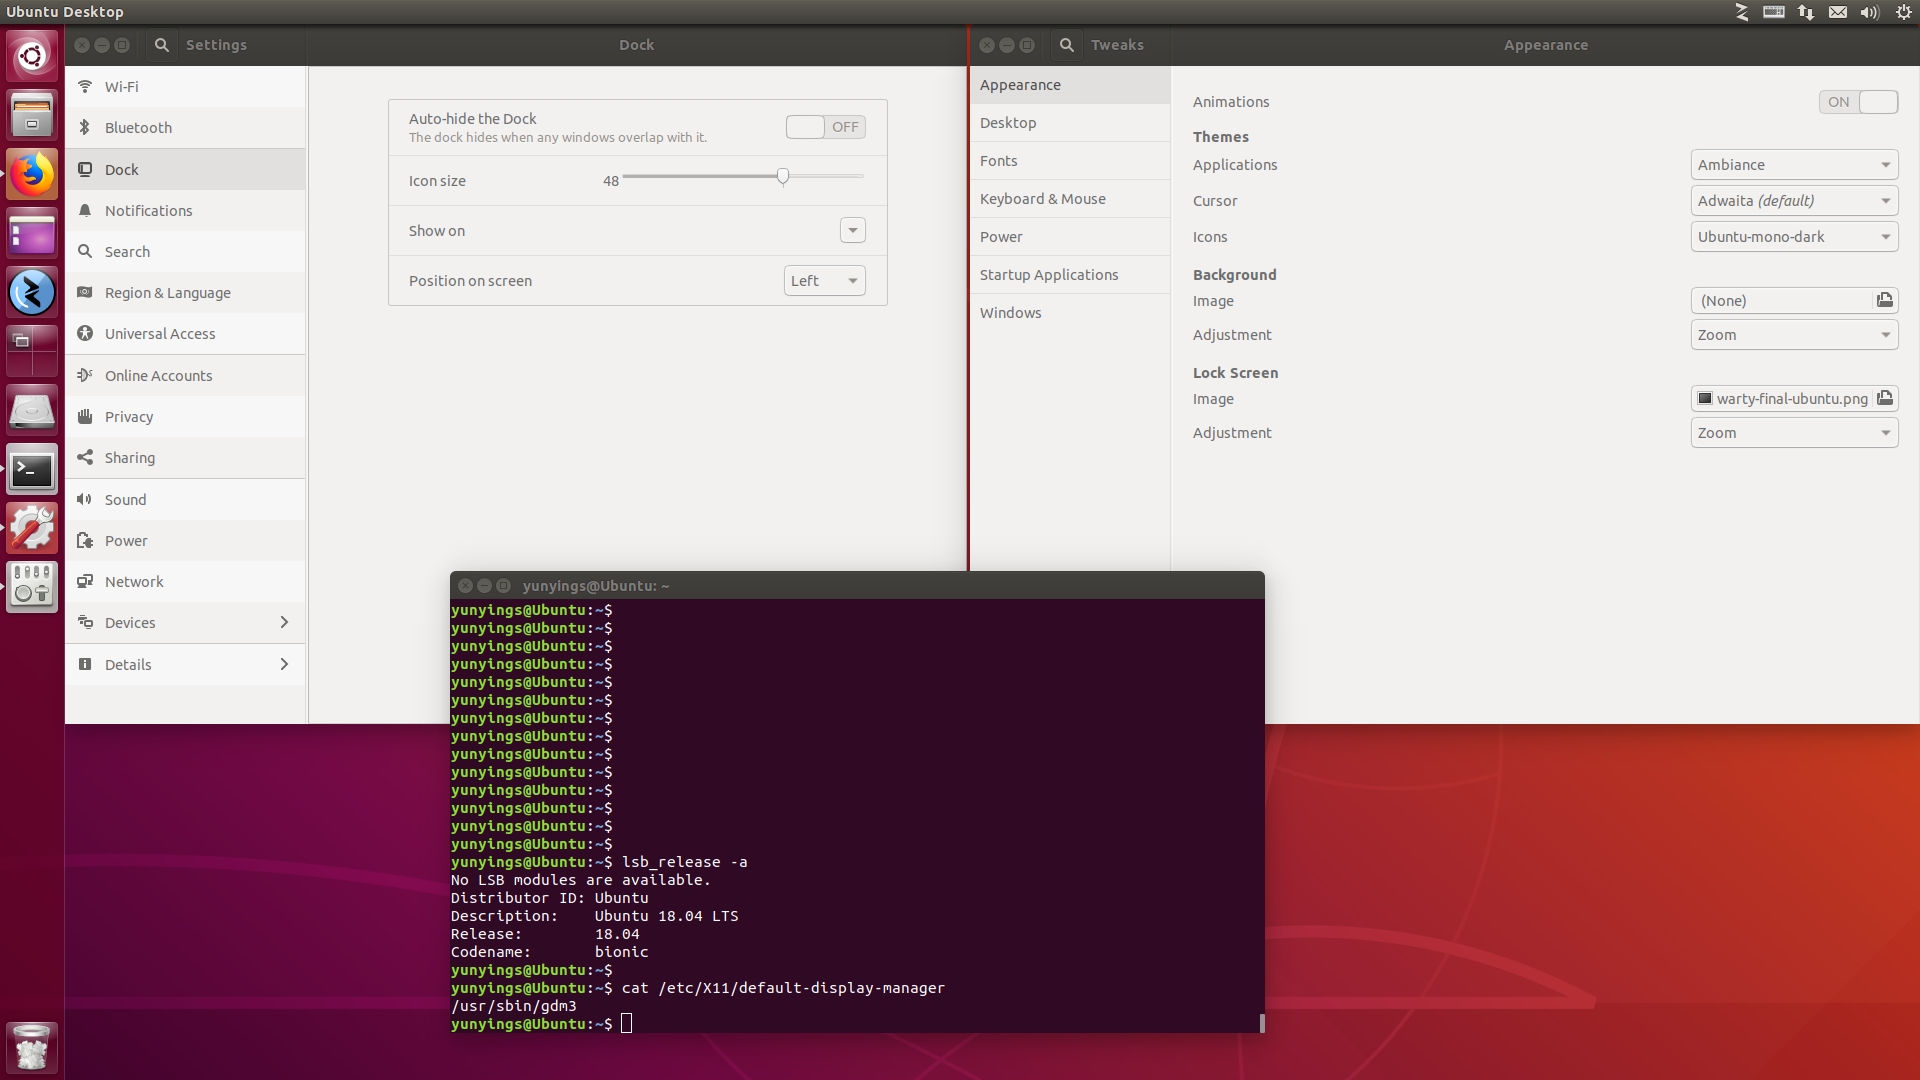Open volume indicator in top panel

[1869, 12]
